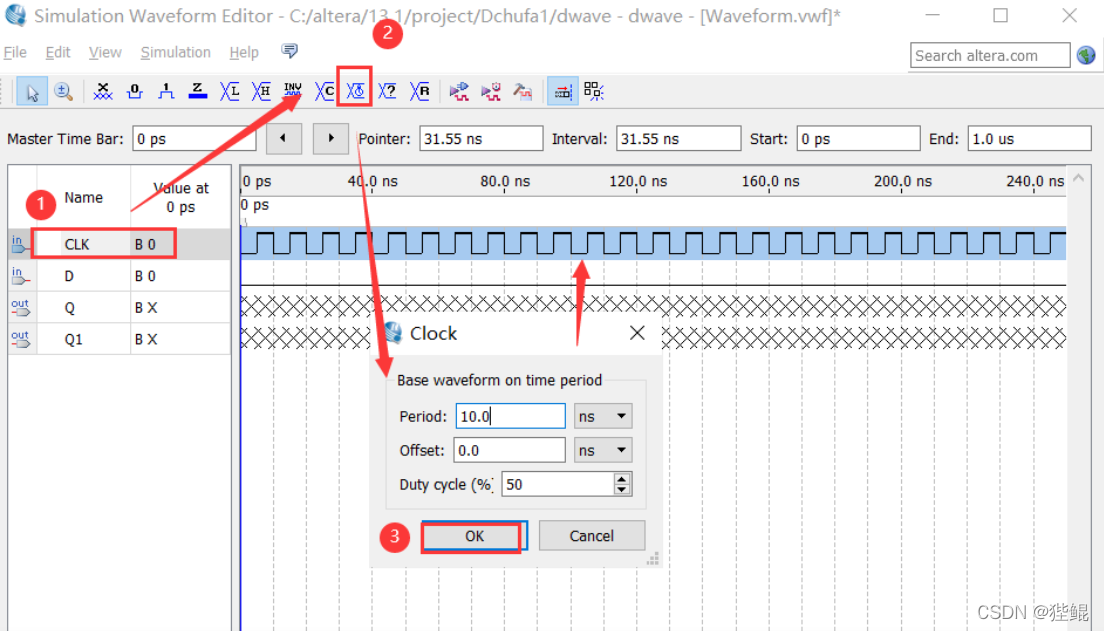The width and height of the screenshot is (1104, 631).
Task: Open the Offset unit dropdown
Action: (603, 450)
